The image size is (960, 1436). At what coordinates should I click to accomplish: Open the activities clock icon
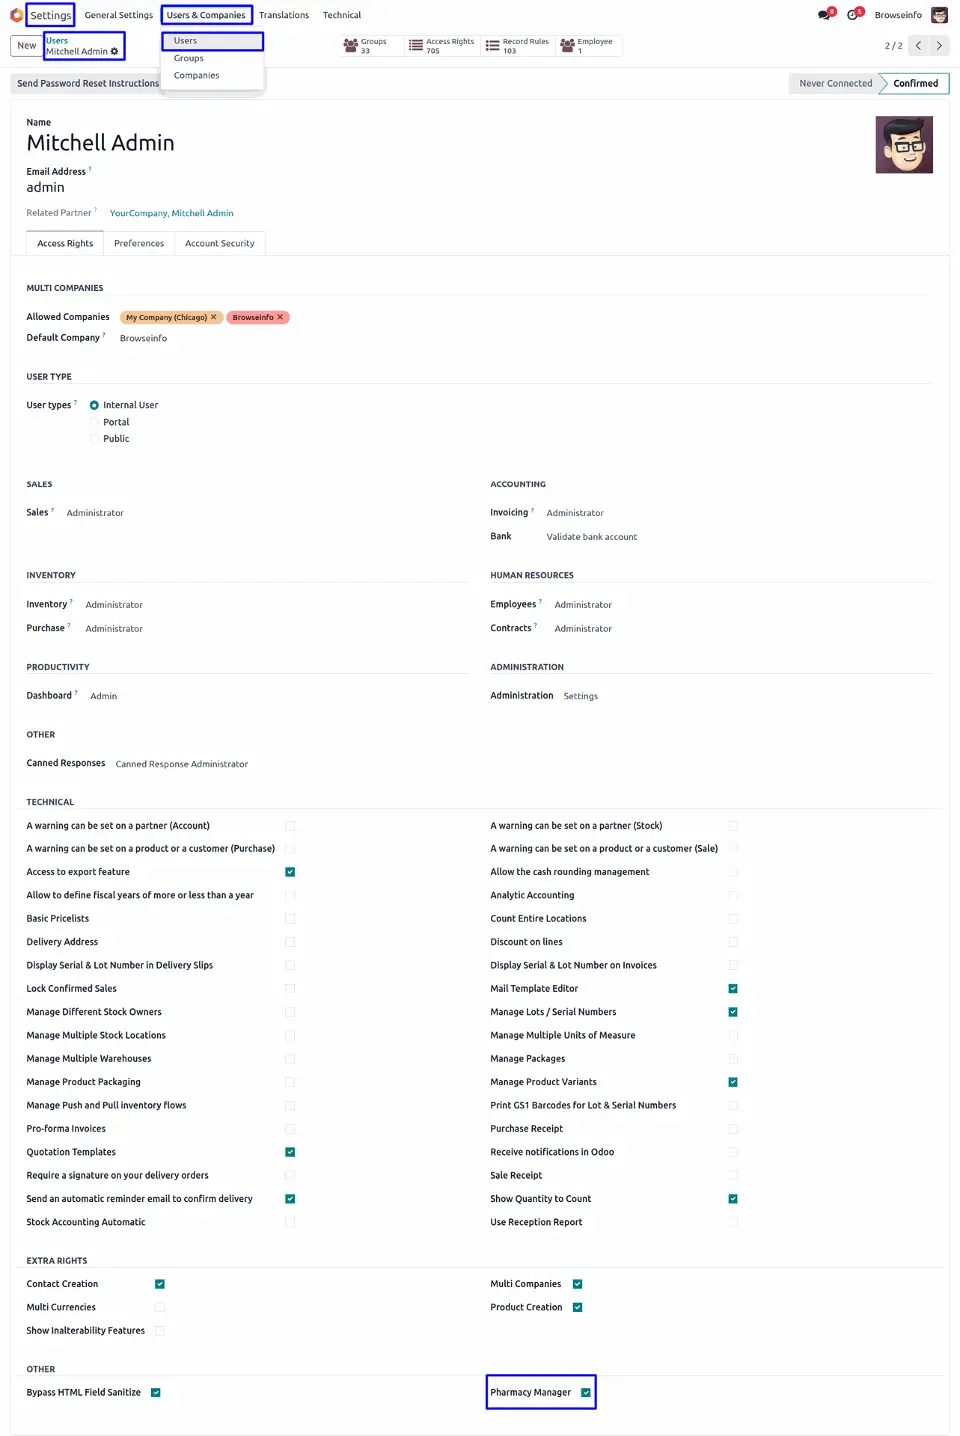[x=854, y=15]
